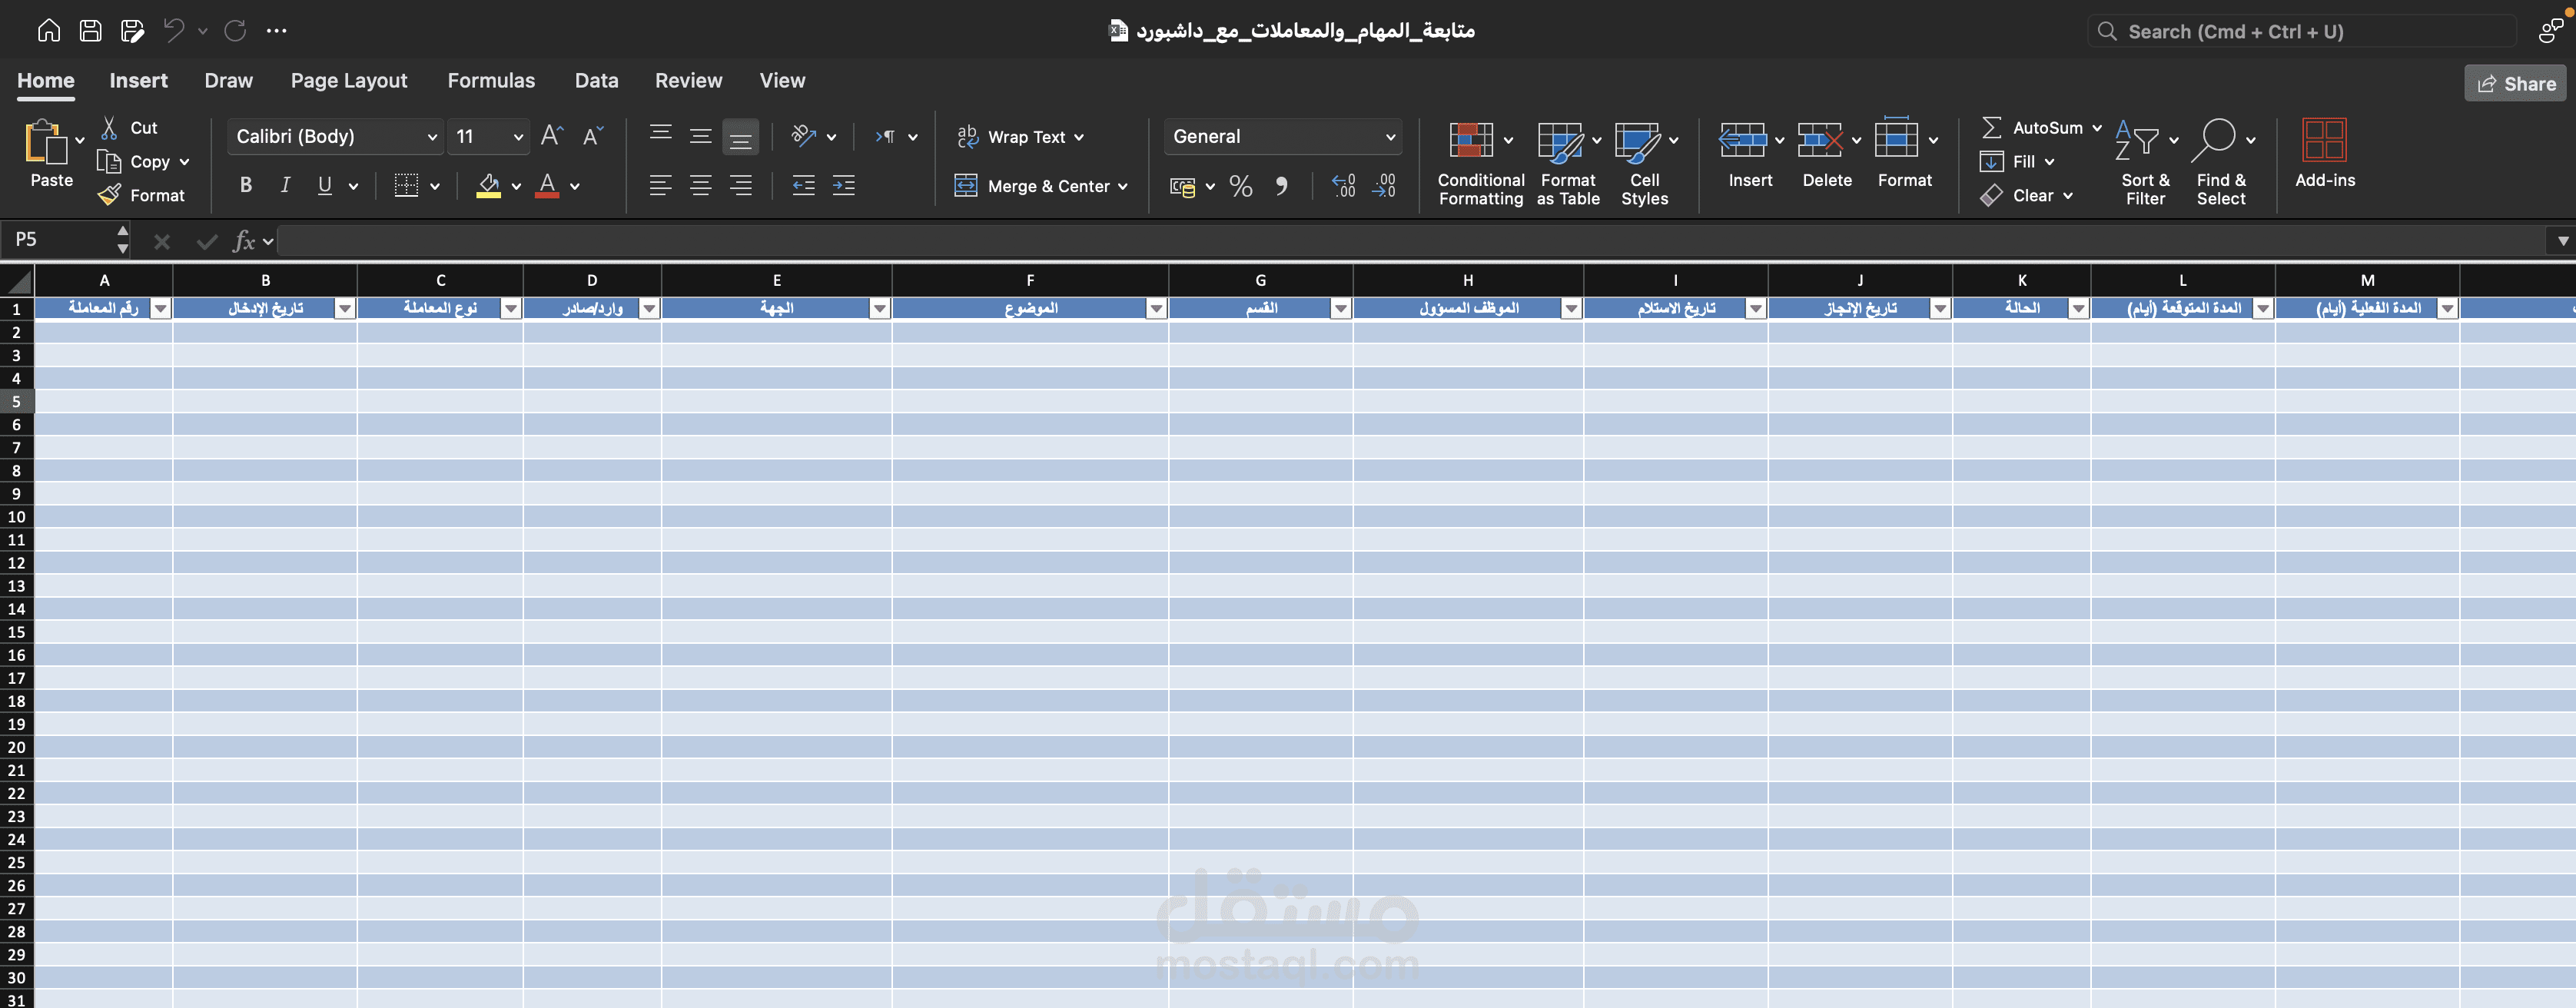Select the middle vertical align icon
This screenshot has width=2576, height=1008.
(701, 136)
